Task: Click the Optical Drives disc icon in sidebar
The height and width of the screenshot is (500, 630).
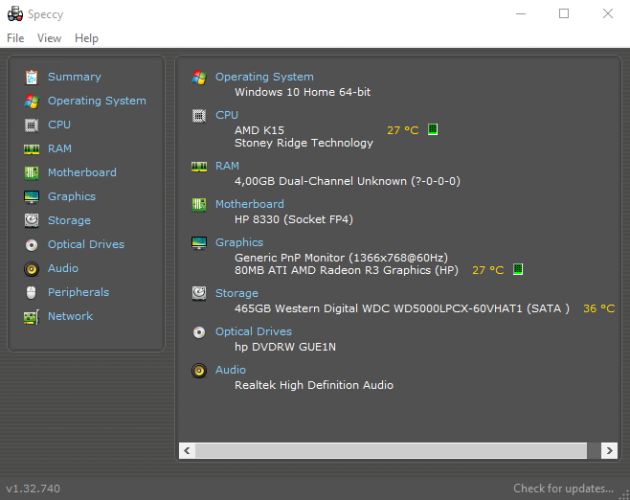Action: point(31,245)
